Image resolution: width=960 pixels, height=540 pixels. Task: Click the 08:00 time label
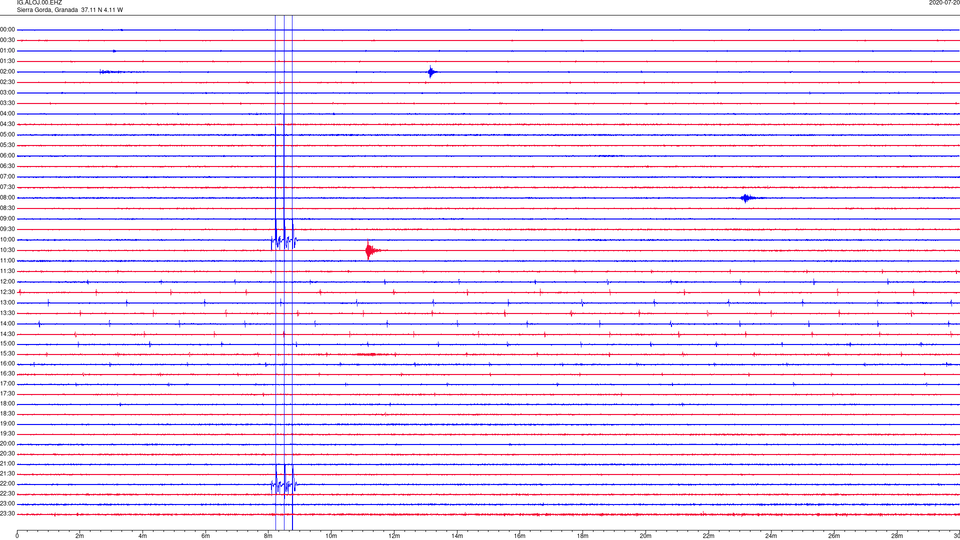[8, 198]
